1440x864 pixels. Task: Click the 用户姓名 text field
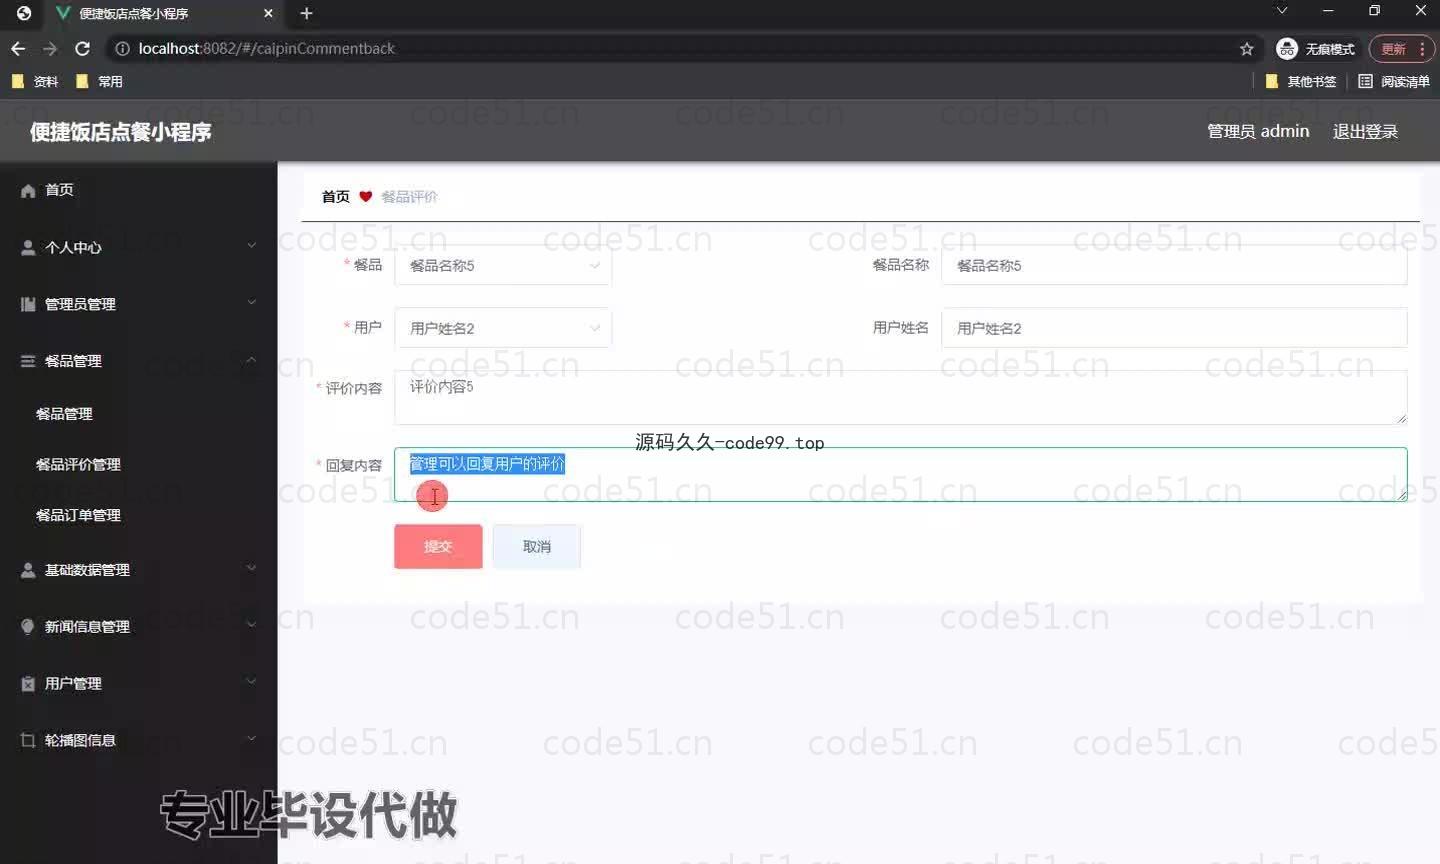point(1174,328)
